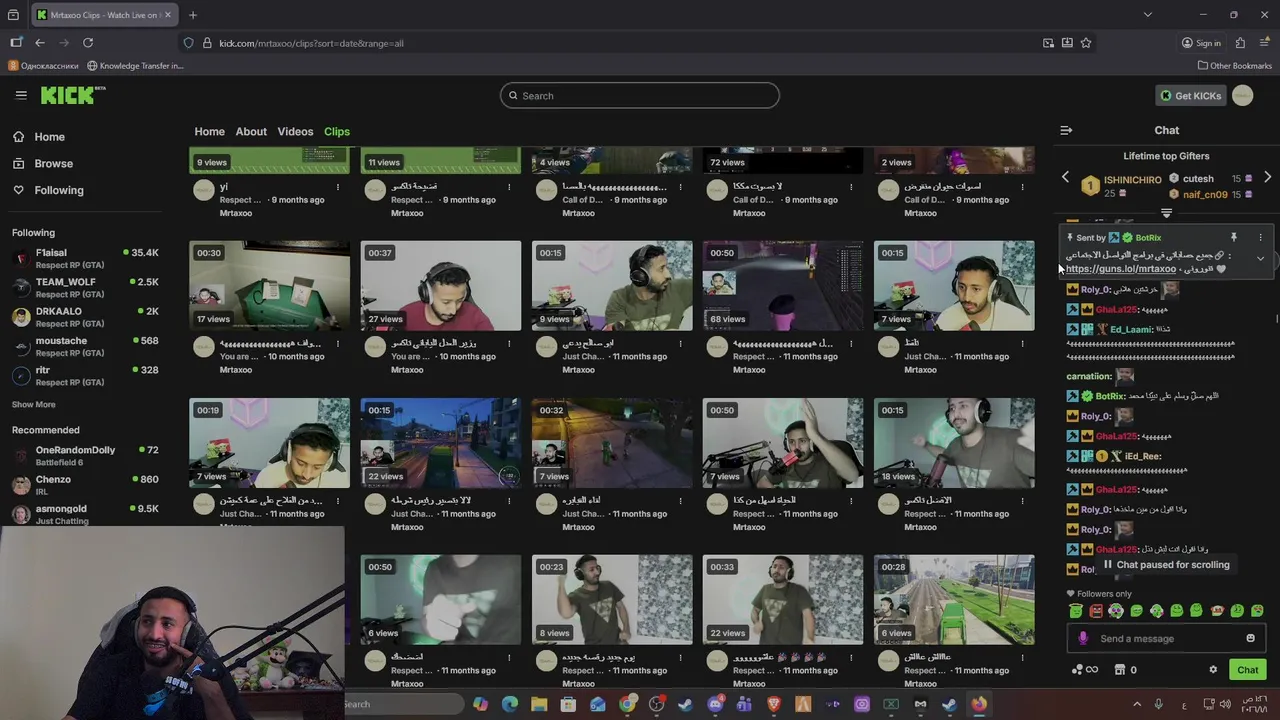Image resolution: width=1280 pixels, height=720 pixels.
Task: Open chat settings gear icon
Action: pos(1213,670)
